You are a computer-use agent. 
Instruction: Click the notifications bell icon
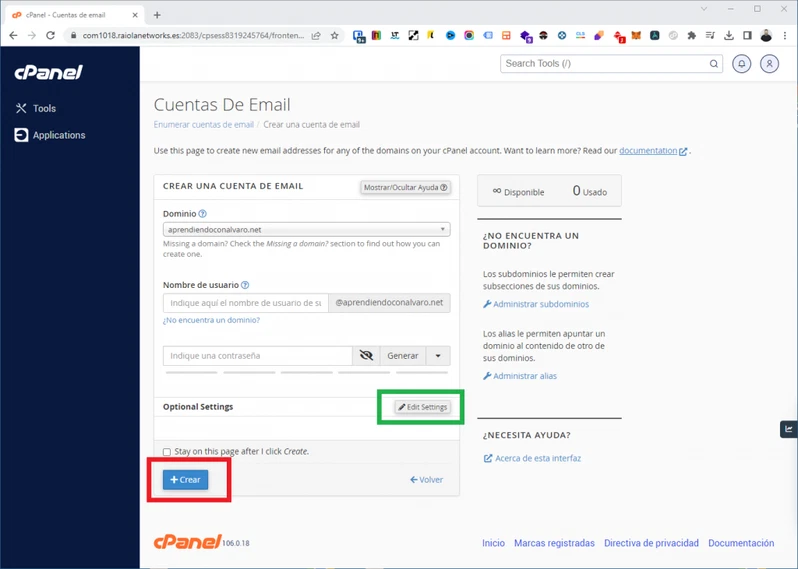coord(741,63)
